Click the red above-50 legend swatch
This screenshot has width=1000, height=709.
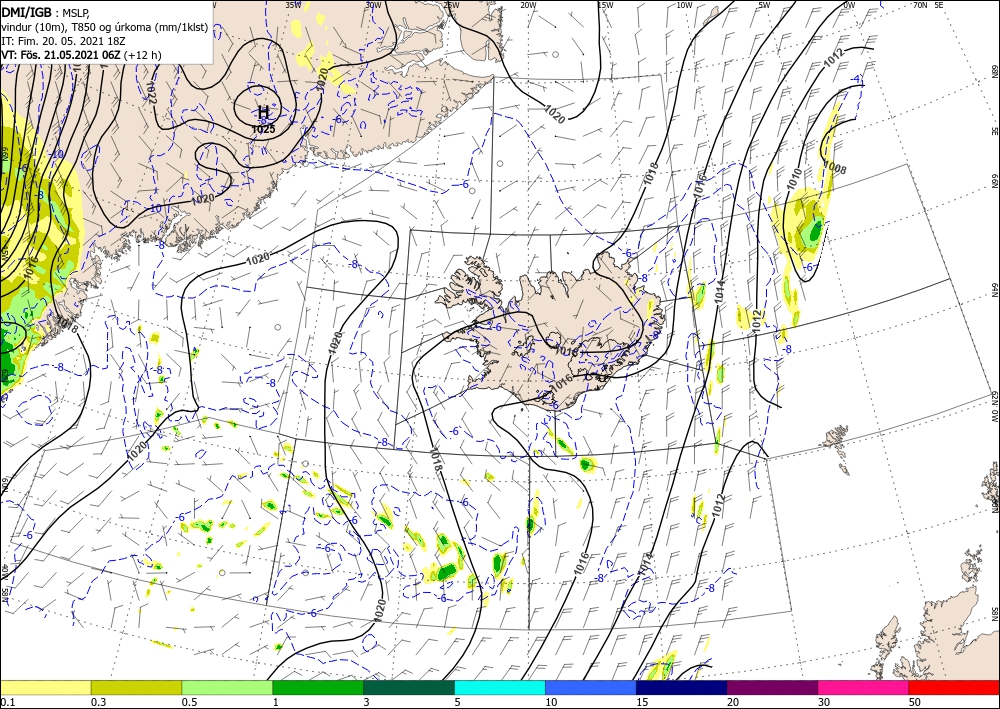[x=954, y=687]
